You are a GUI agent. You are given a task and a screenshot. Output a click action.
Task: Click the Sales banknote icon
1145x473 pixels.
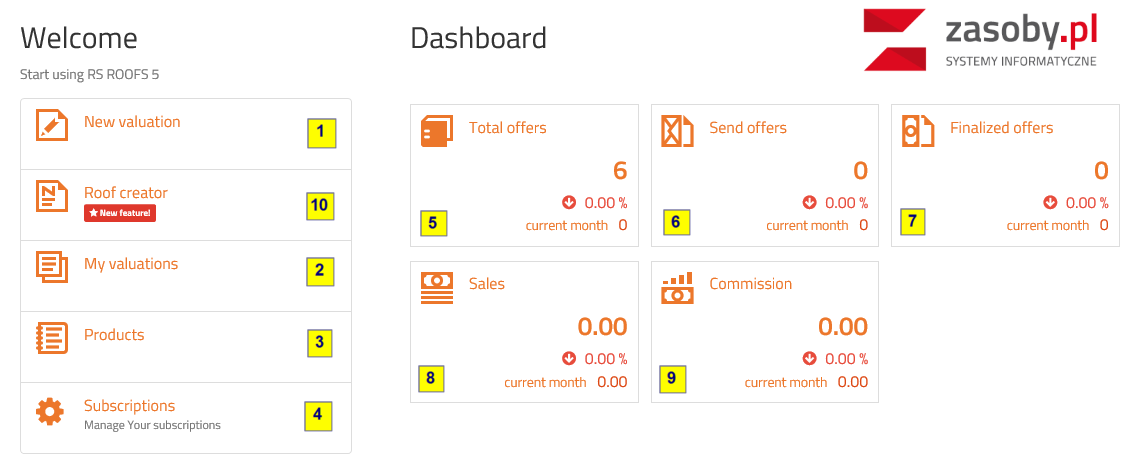click(x=436, y=287)
